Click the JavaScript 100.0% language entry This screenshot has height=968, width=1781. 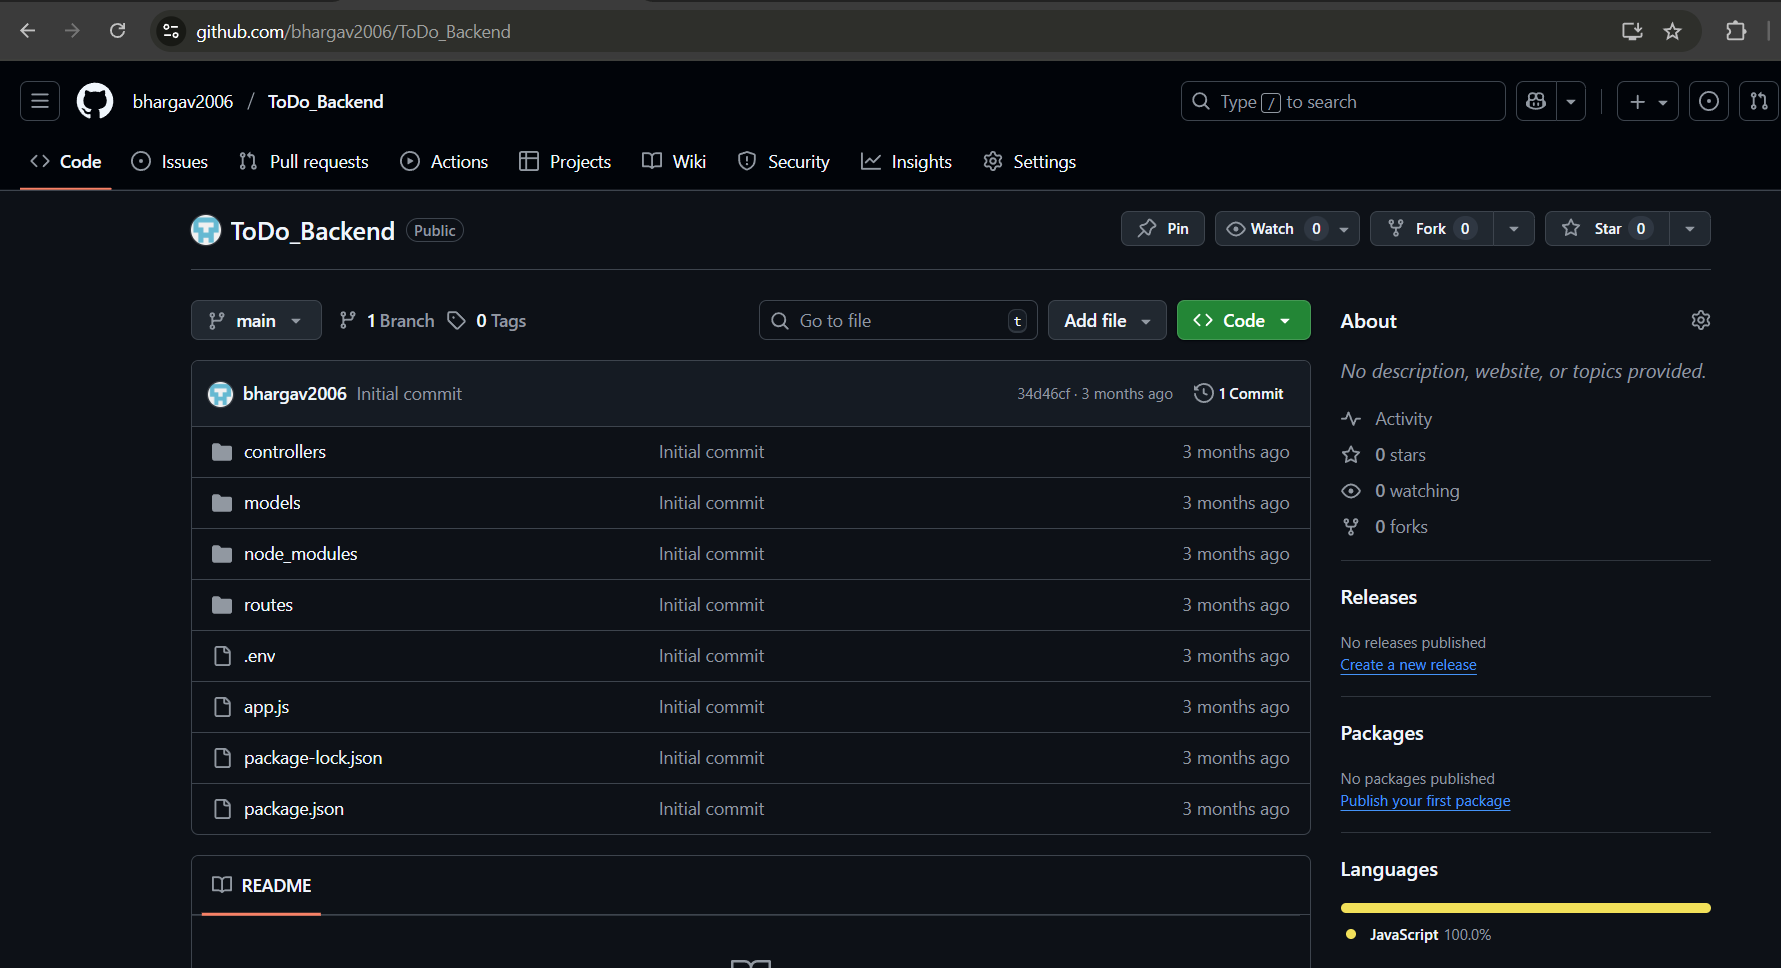pyautogui.click(x=1419, y=935)
